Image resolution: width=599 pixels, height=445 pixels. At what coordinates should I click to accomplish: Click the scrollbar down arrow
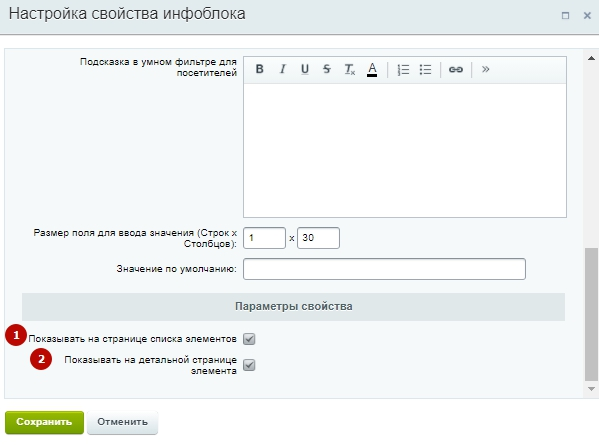point(591,389)
